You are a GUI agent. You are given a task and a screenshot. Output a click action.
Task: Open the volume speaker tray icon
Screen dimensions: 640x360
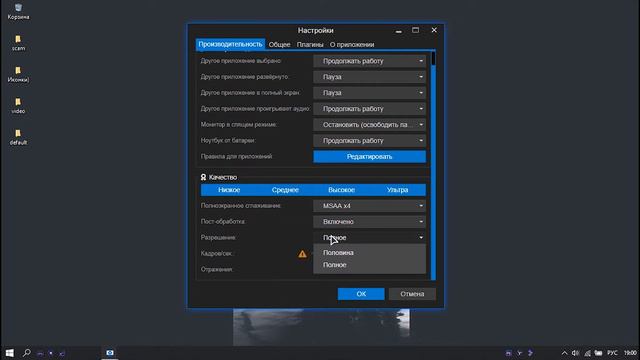click(x=575, y=353)
